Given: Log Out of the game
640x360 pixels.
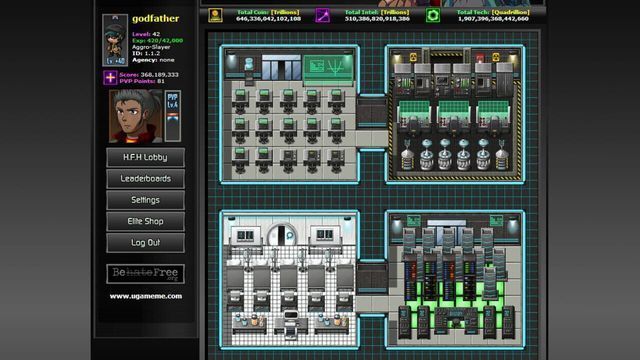Looking at the screenshot, I should click(145, 242).
